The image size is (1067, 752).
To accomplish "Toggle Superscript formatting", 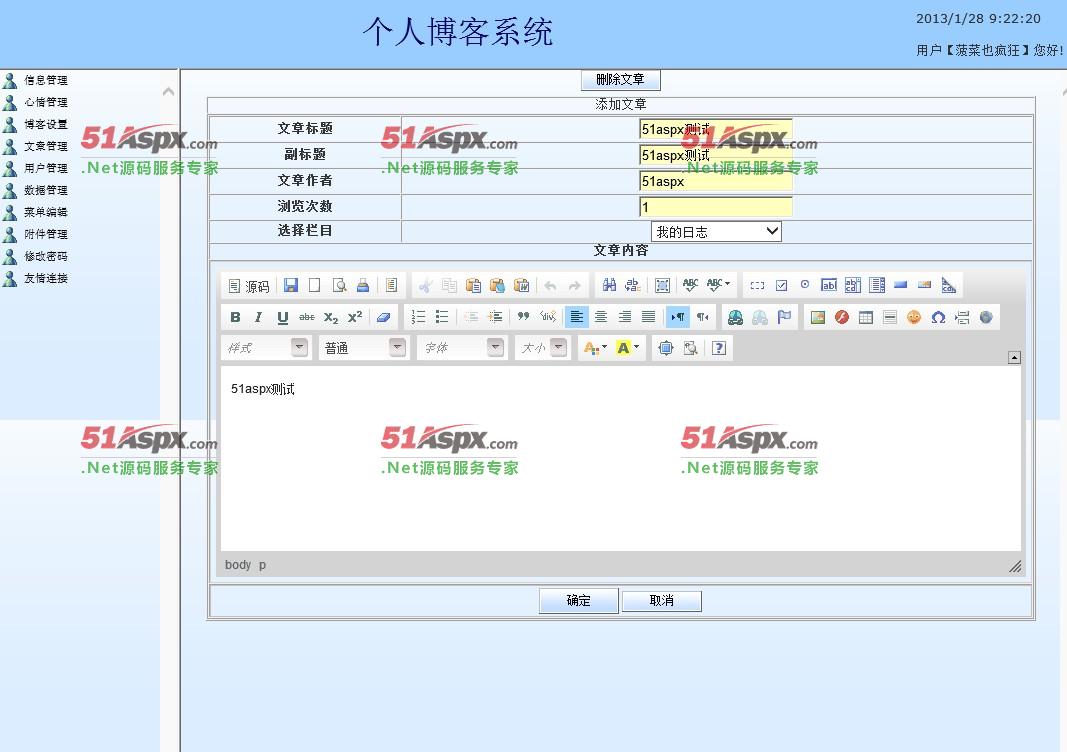I will tap(355, 317).
